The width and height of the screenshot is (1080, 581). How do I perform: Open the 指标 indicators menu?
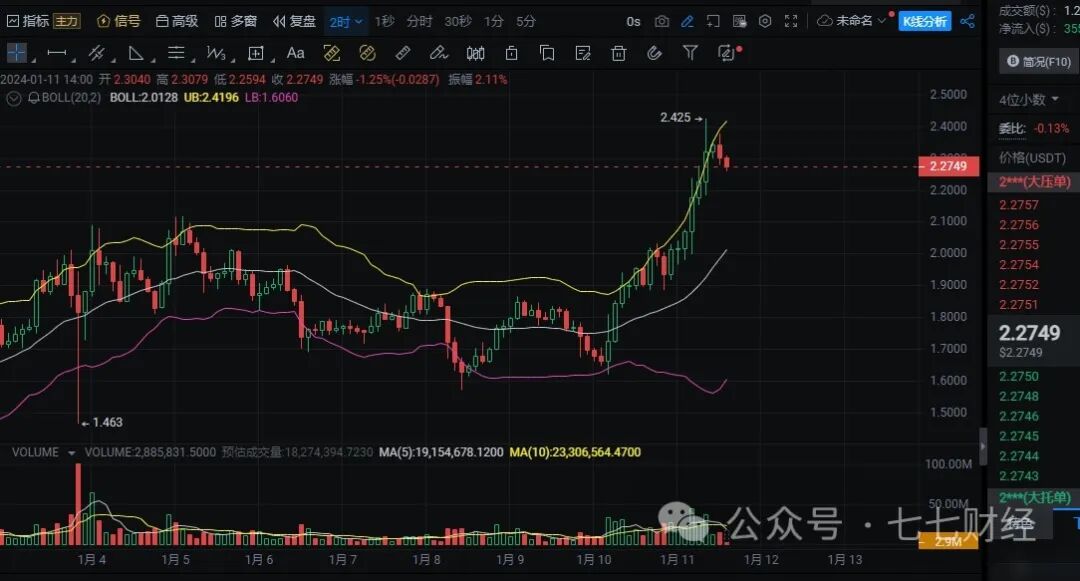(x=28, y=21)
